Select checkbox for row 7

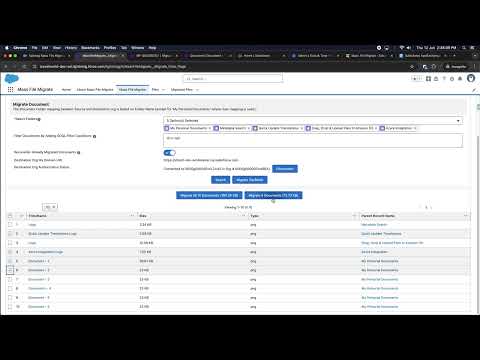pos(10,279)
